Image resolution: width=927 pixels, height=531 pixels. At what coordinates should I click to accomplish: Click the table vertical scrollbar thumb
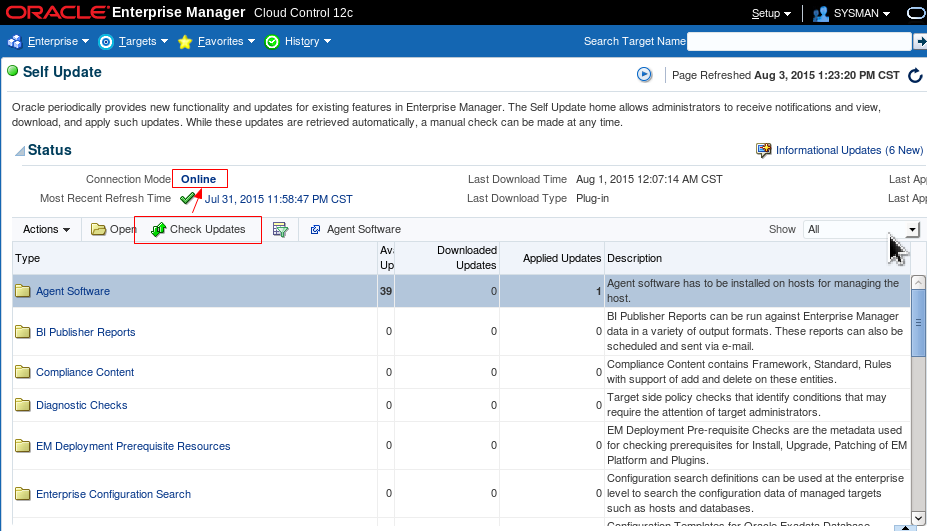tap(918, 323)
